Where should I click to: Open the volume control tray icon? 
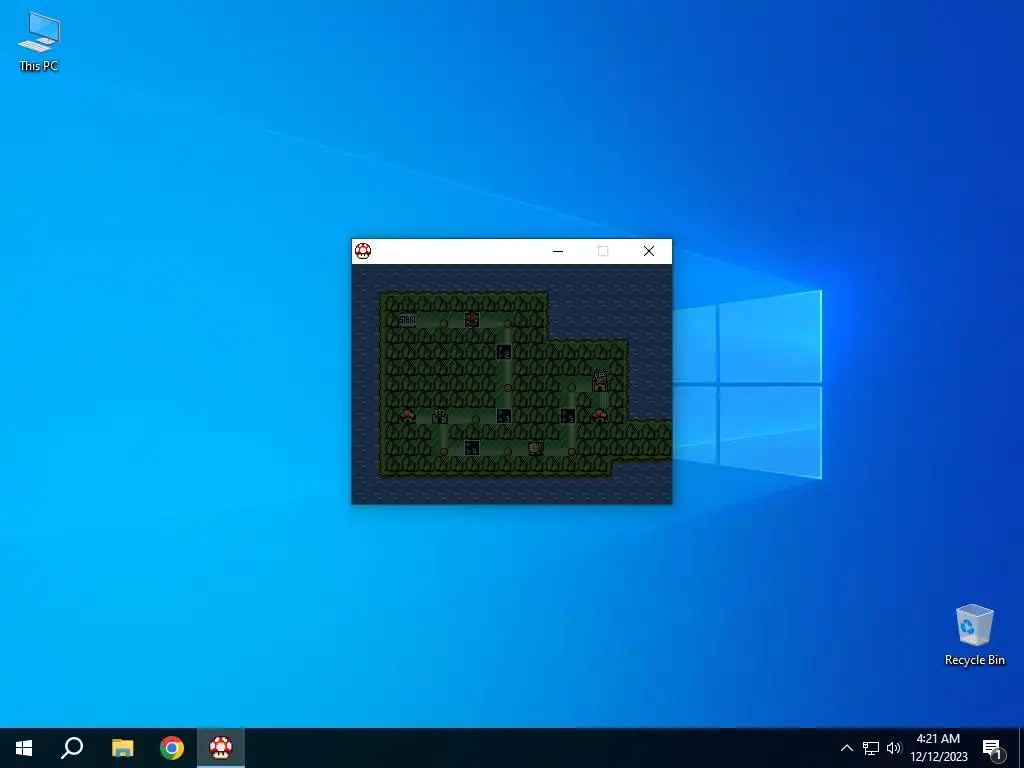893,748
